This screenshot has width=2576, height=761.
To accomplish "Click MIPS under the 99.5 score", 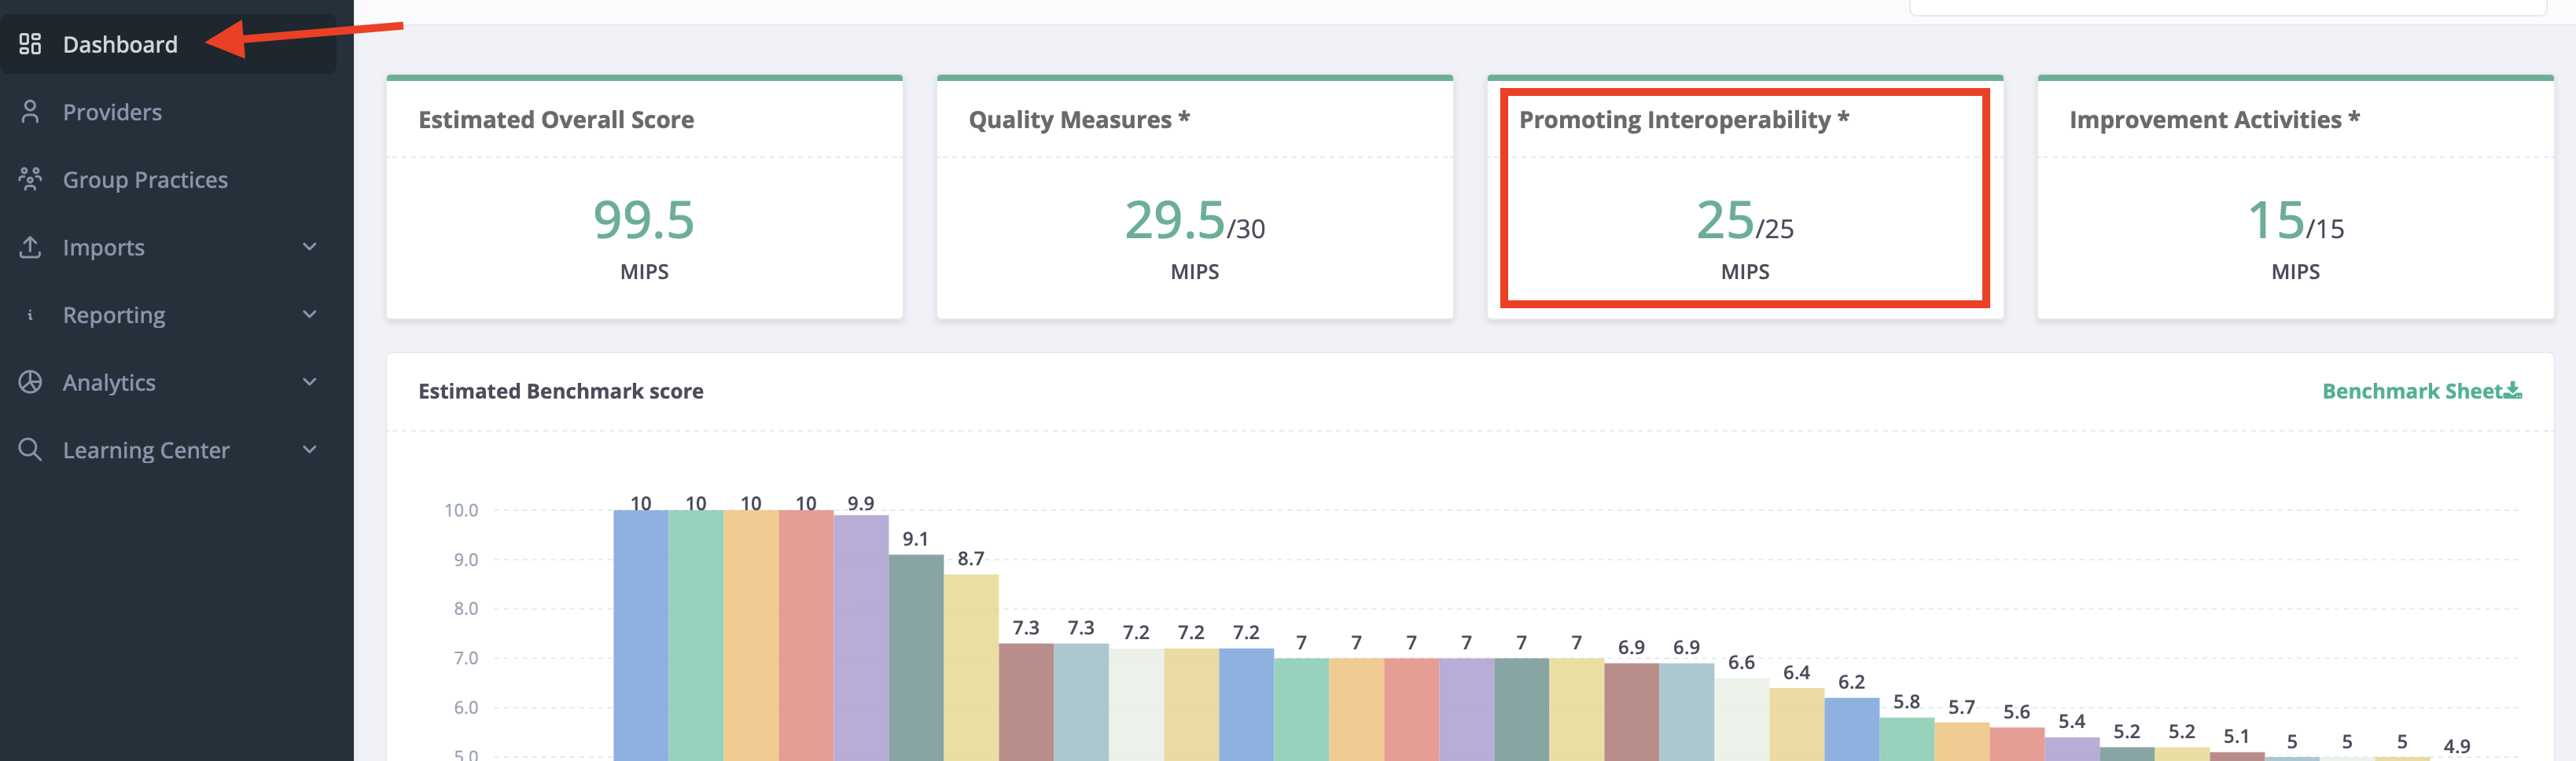I will tap(644, 272).
